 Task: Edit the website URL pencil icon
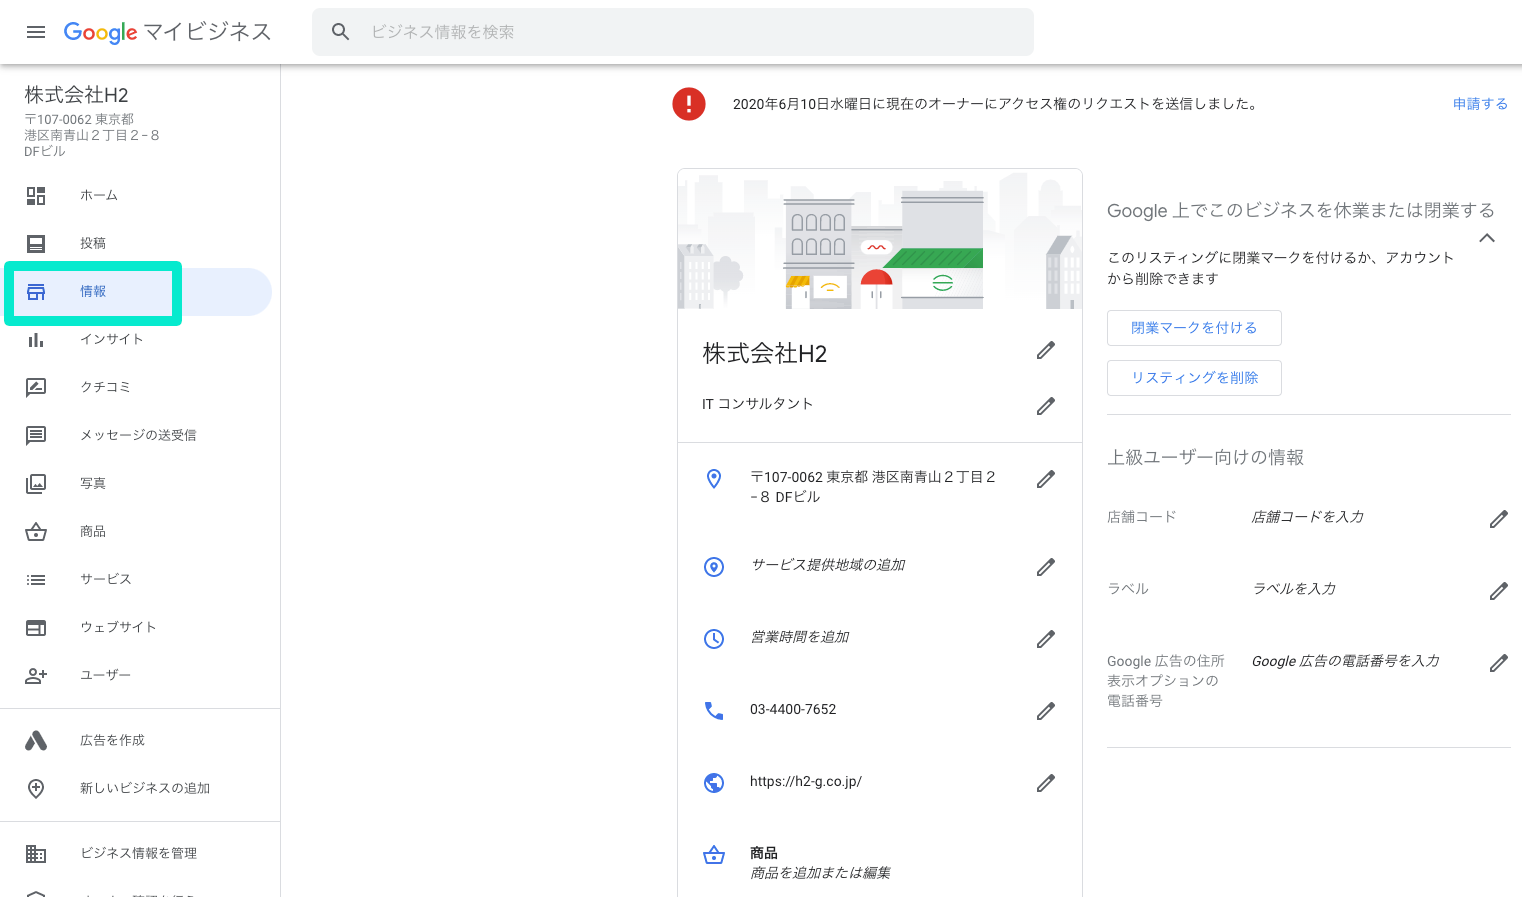click(1046, 783)
